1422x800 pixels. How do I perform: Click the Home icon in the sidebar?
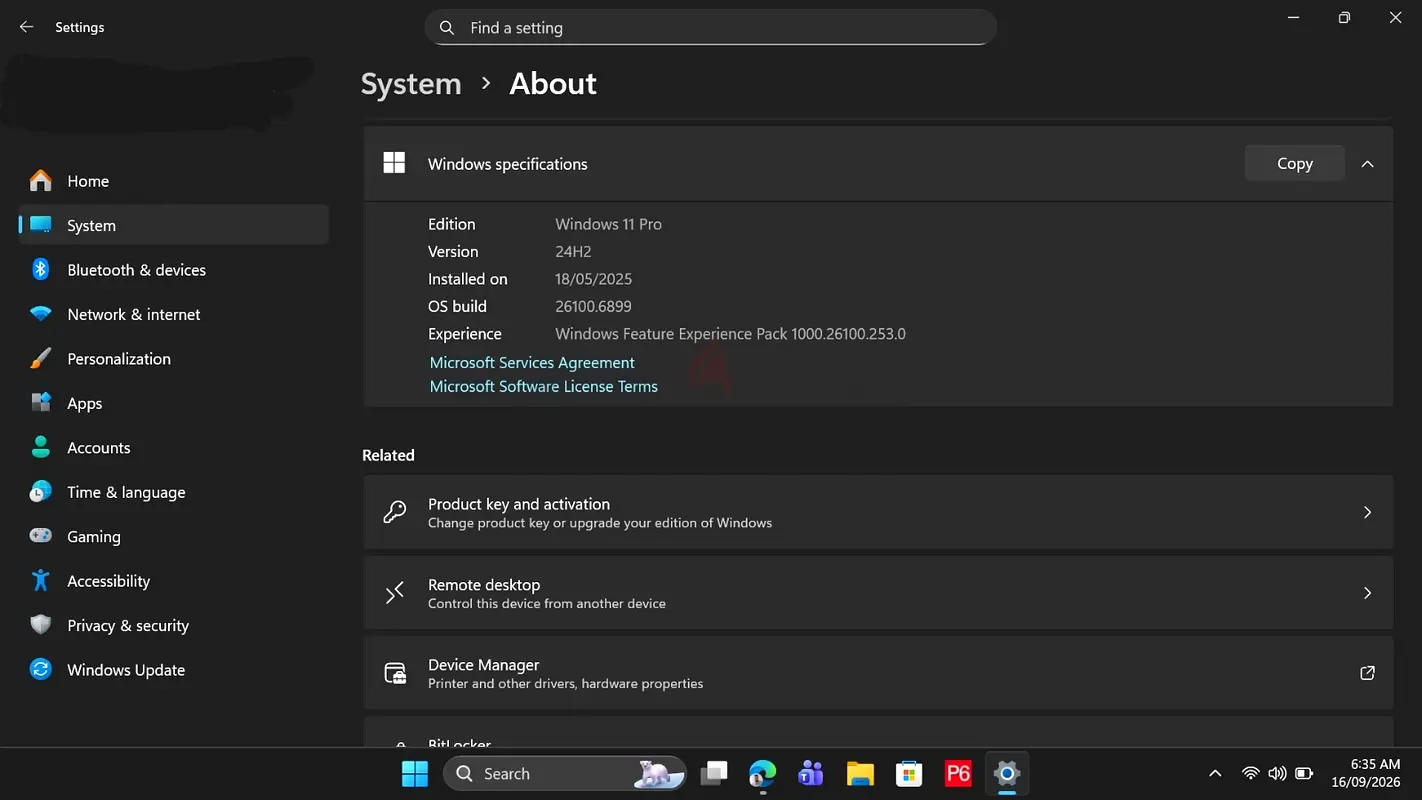(x=41, y=181)
